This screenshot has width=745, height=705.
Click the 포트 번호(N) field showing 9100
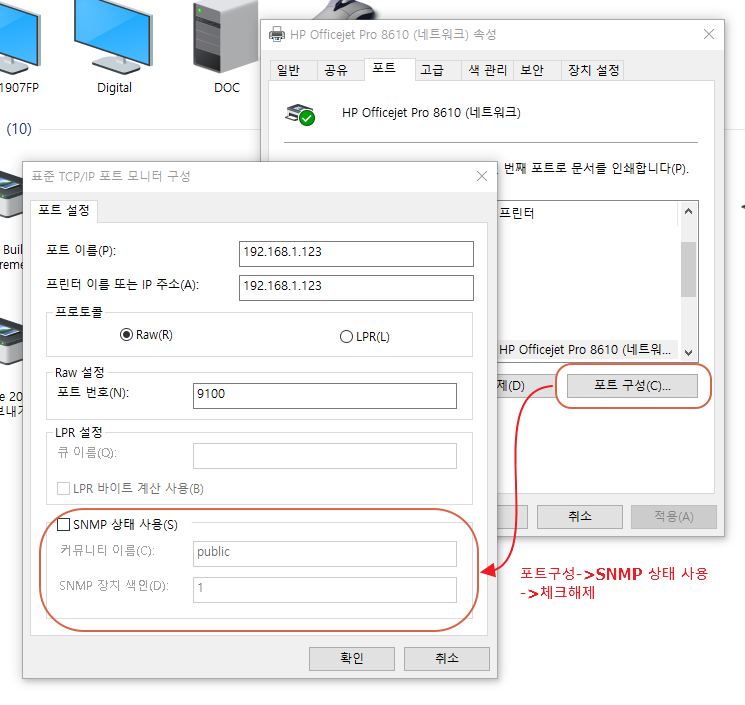[x=325, y=396]
